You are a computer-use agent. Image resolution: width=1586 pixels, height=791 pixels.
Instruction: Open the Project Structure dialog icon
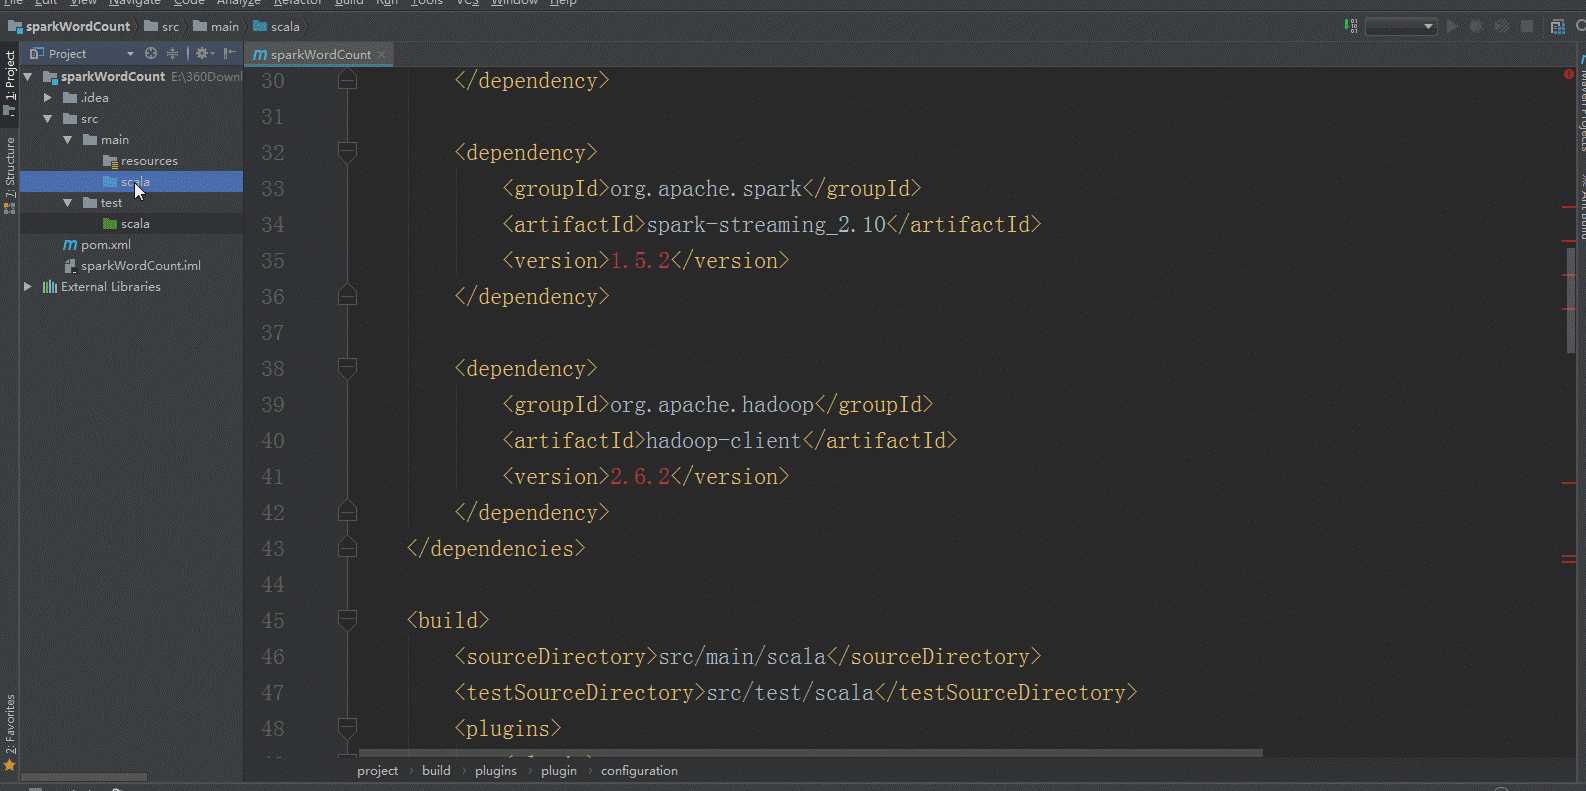(1557, 26)
